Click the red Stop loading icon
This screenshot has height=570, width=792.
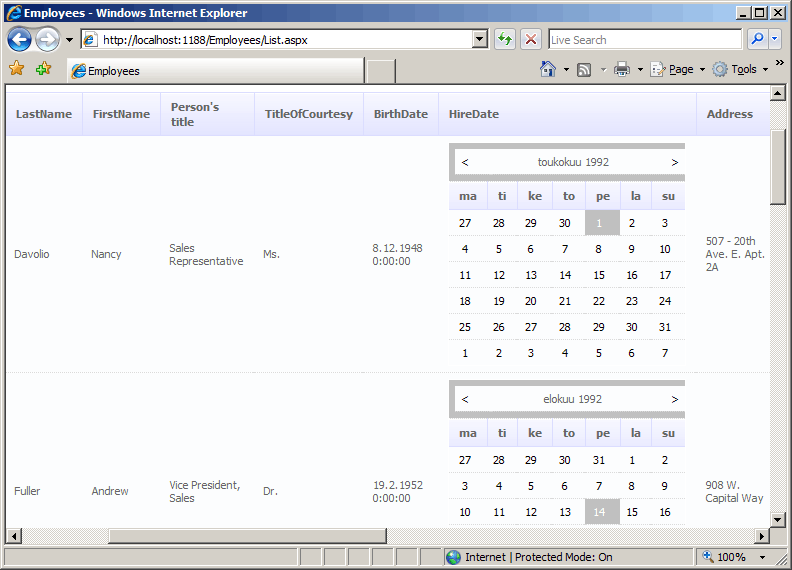click(531, 39)
